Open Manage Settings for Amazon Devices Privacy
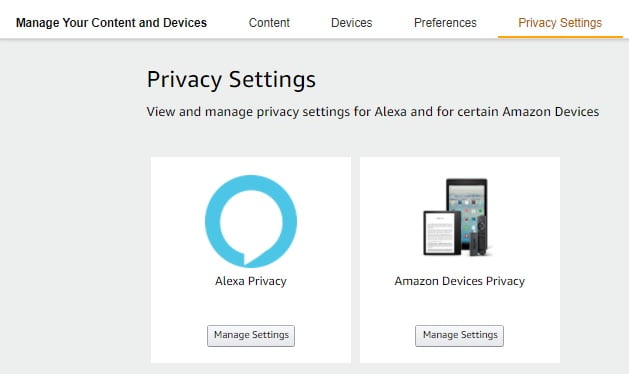 pos(459,335)
